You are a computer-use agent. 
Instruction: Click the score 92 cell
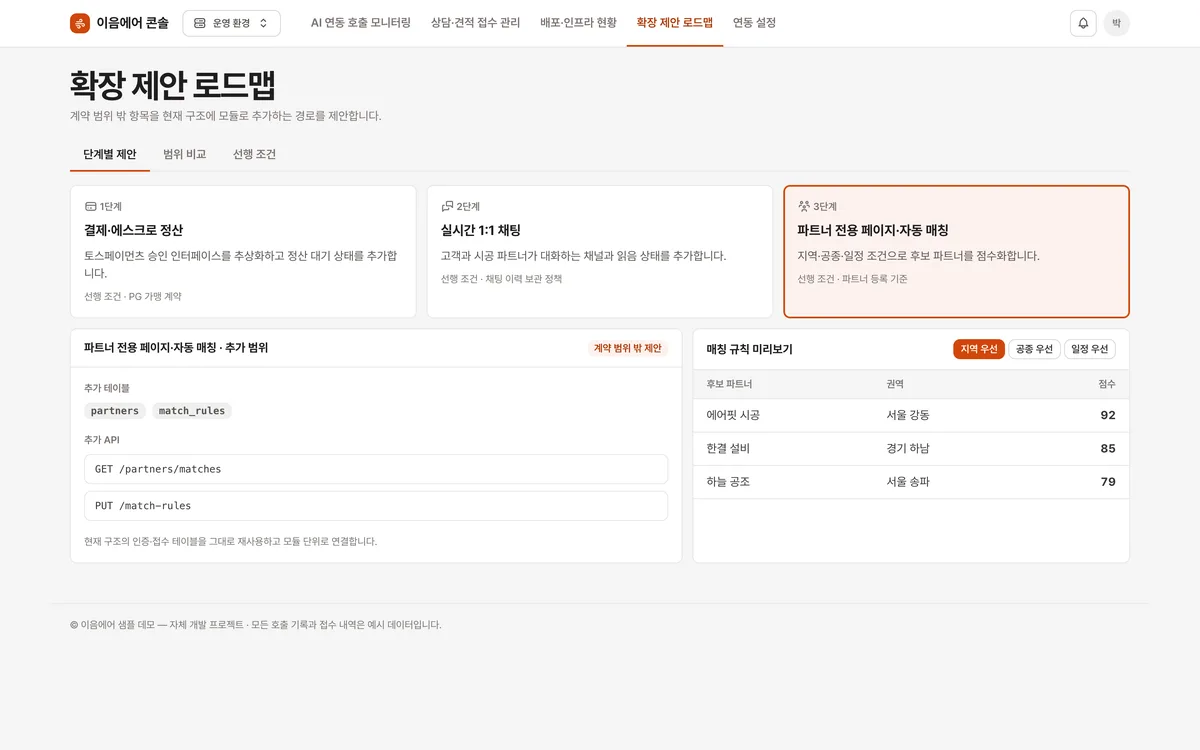[1108, 415]
